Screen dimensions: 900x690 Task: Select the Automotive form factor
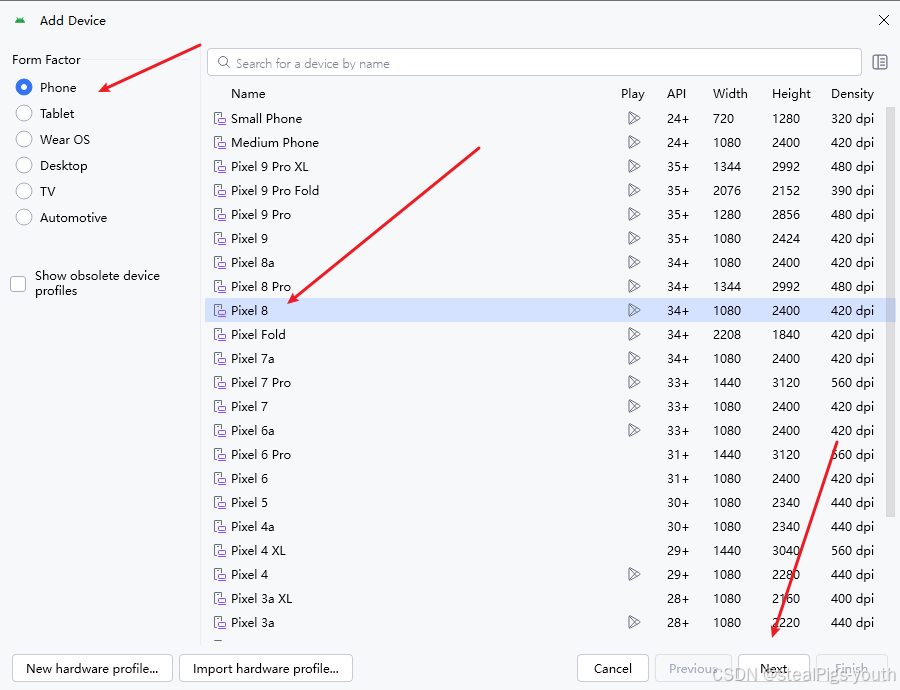coord(24,218)
